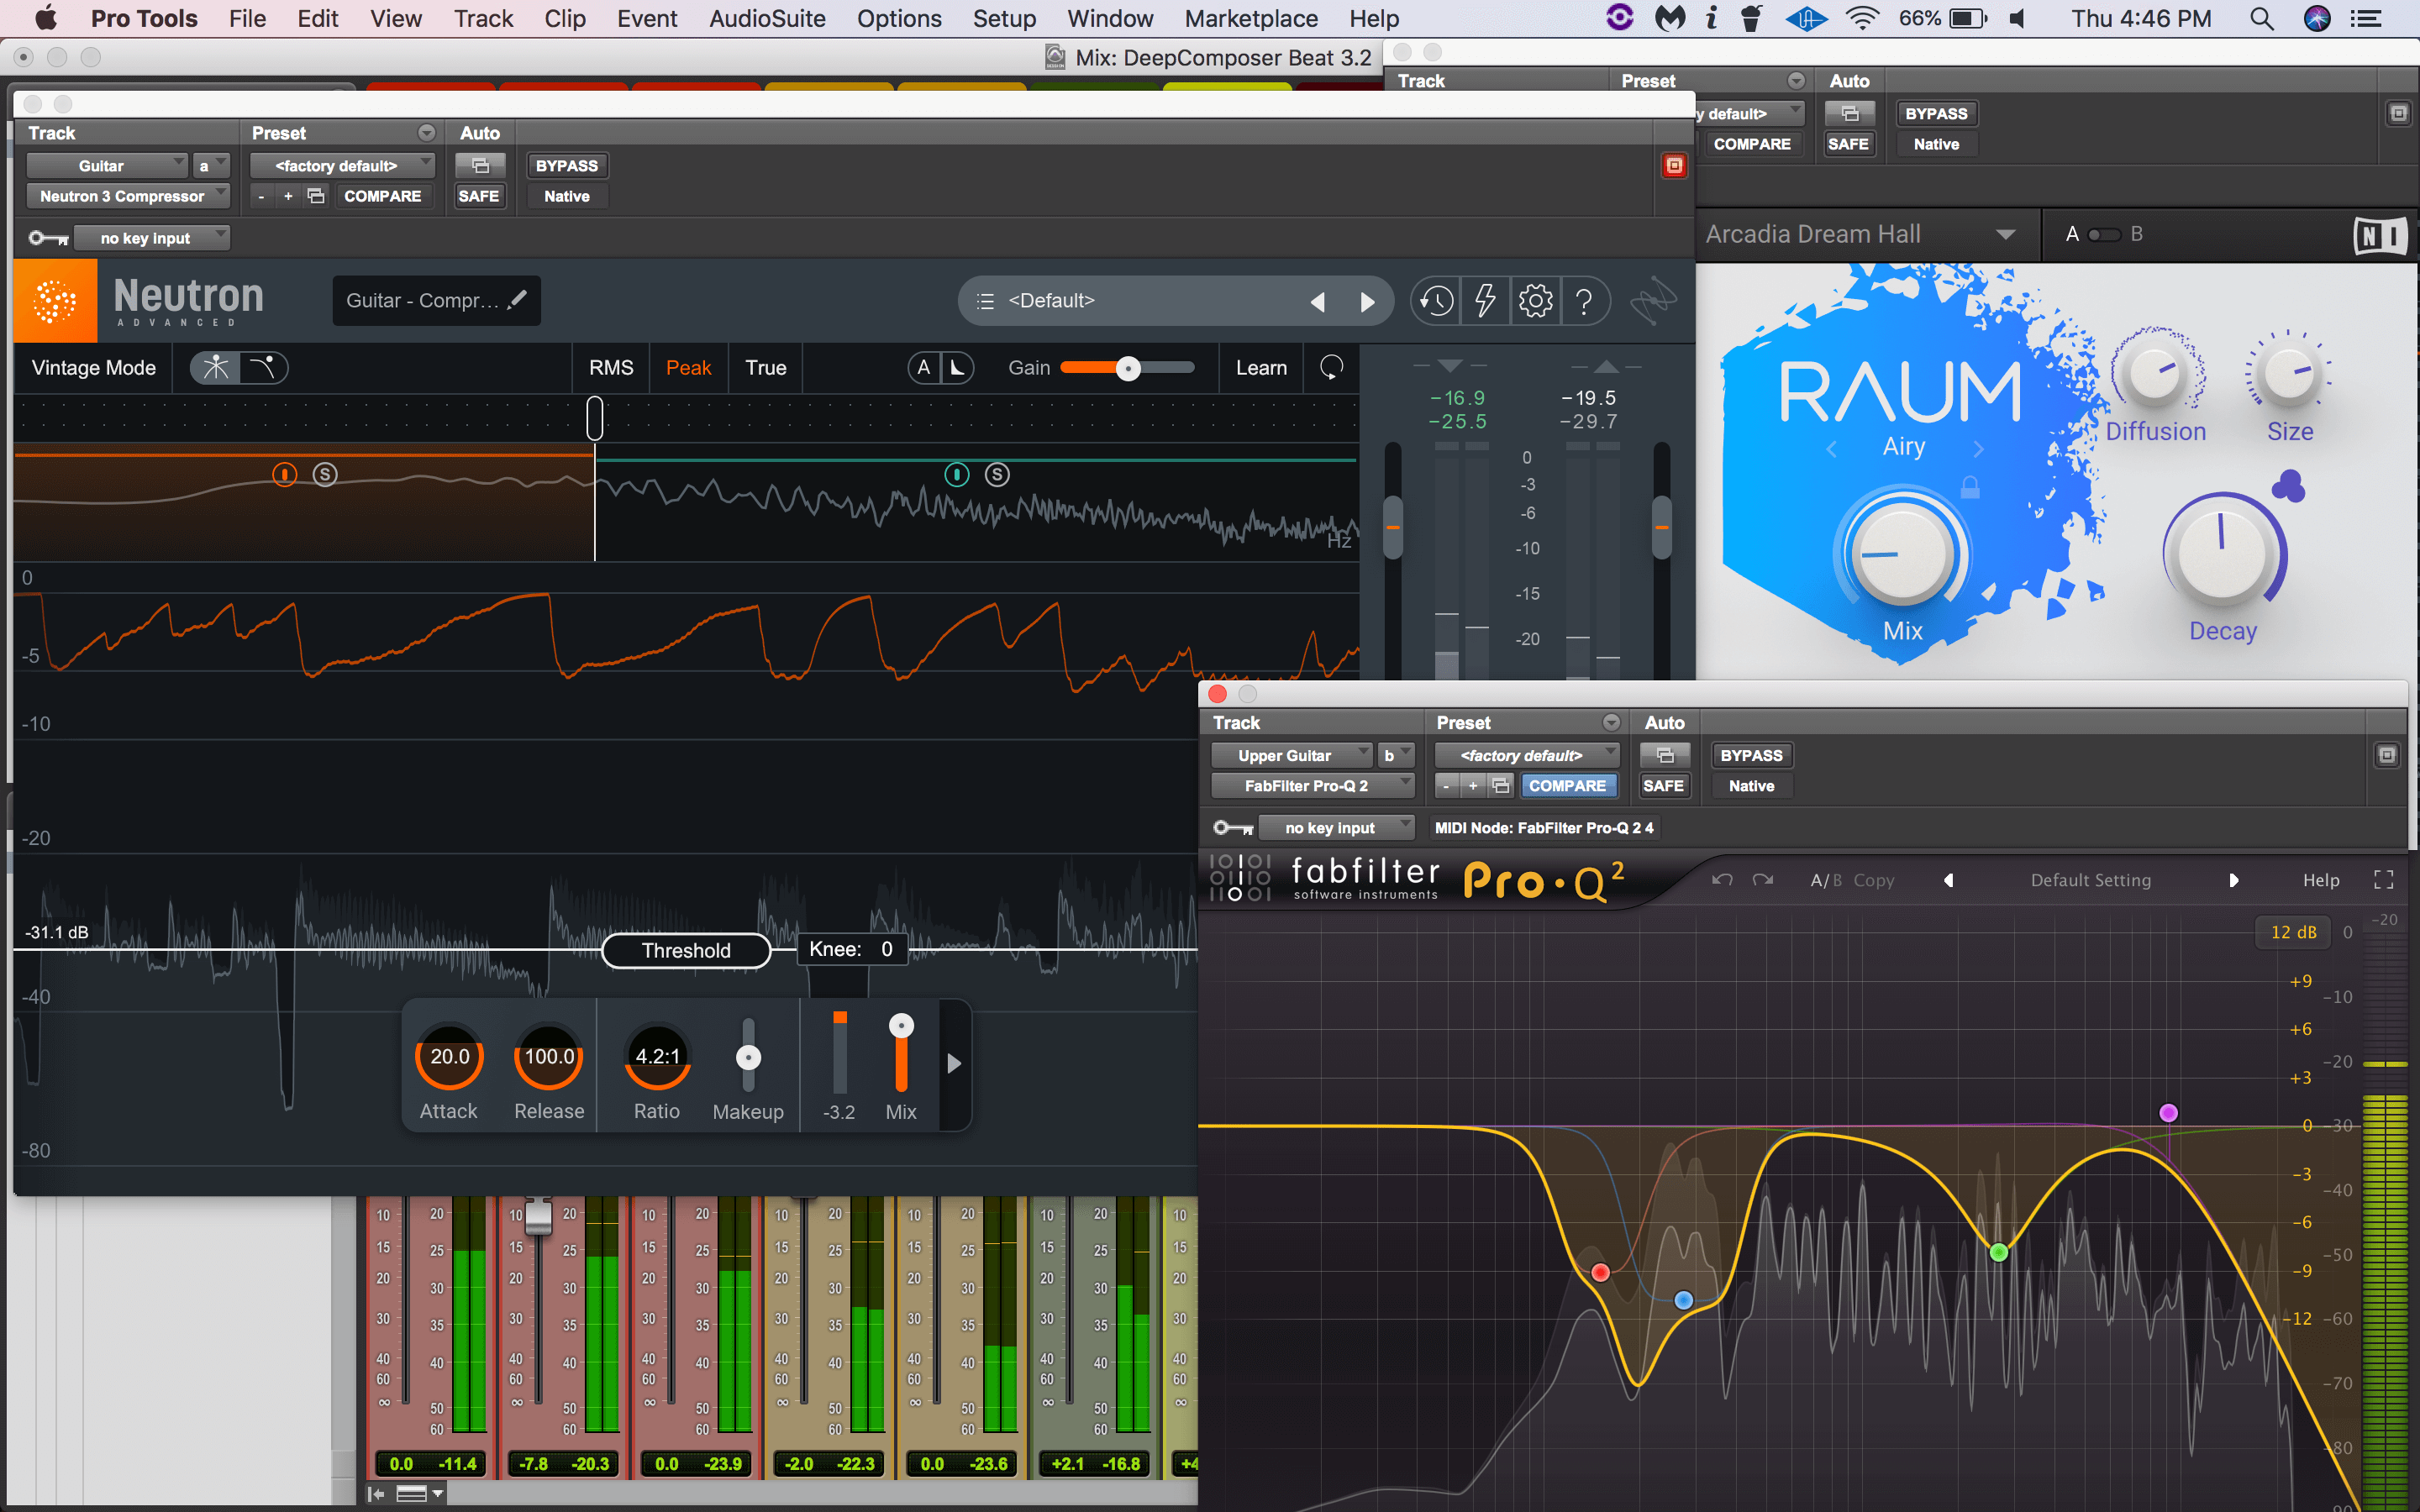The width and height of the screenshot is (2420, 1512).
Task: Click the Threshold label handle
Action: click(x=686, y=950)
